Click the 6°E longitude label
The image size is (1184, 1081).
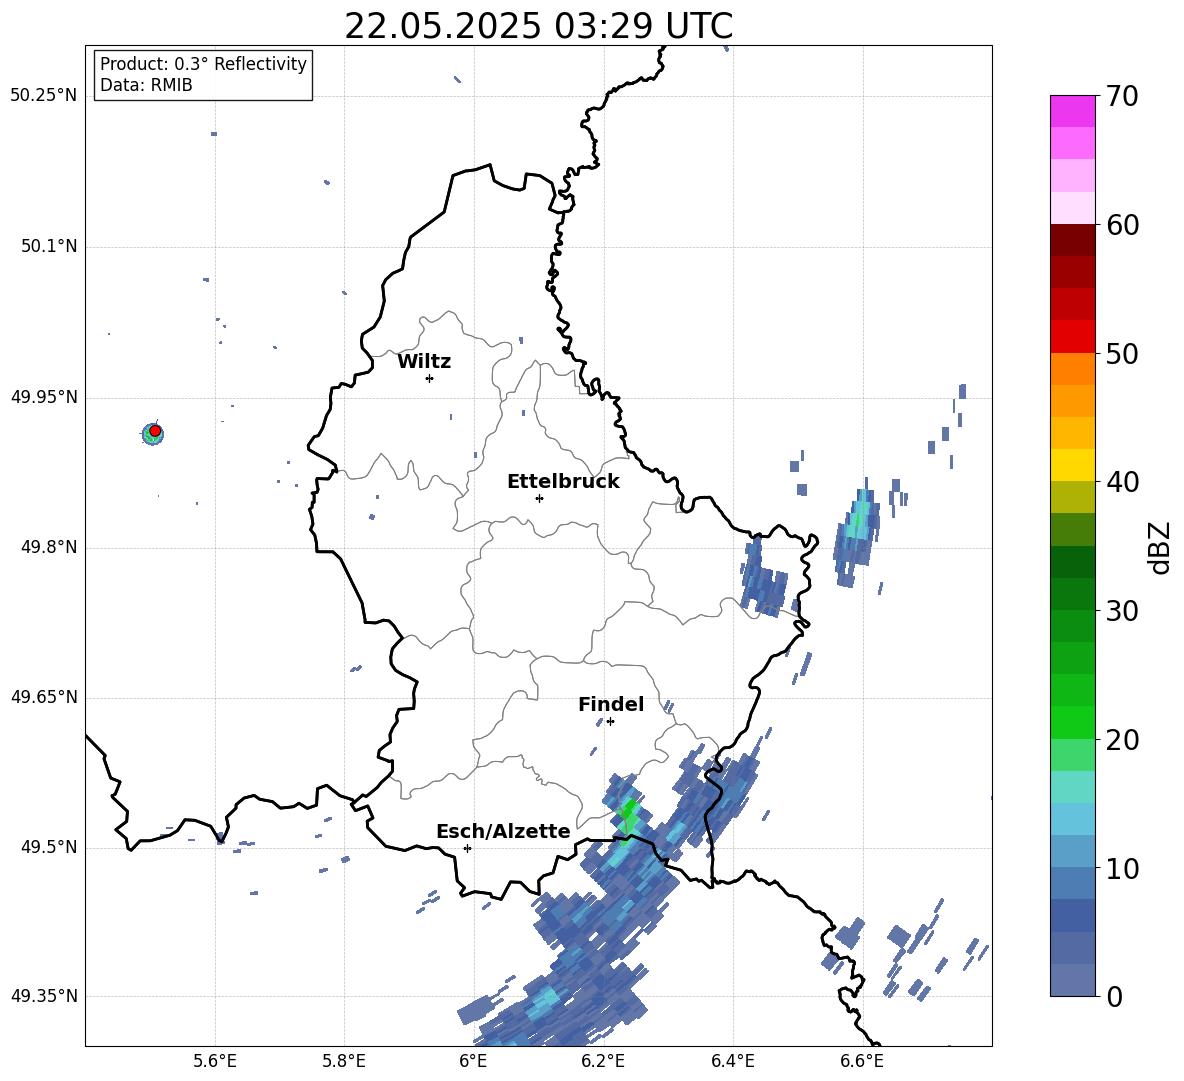click(473, 1062)
